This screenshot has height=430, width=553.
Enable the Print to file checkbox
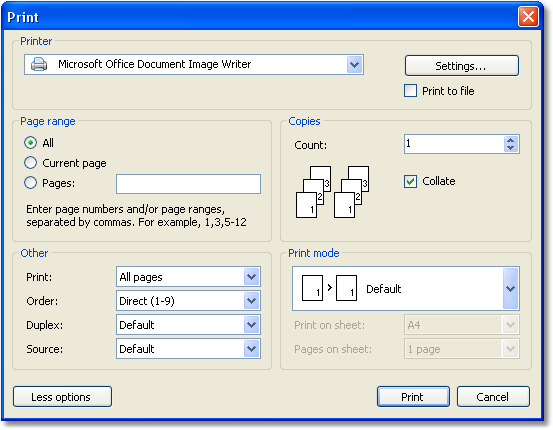coord(410,91)
